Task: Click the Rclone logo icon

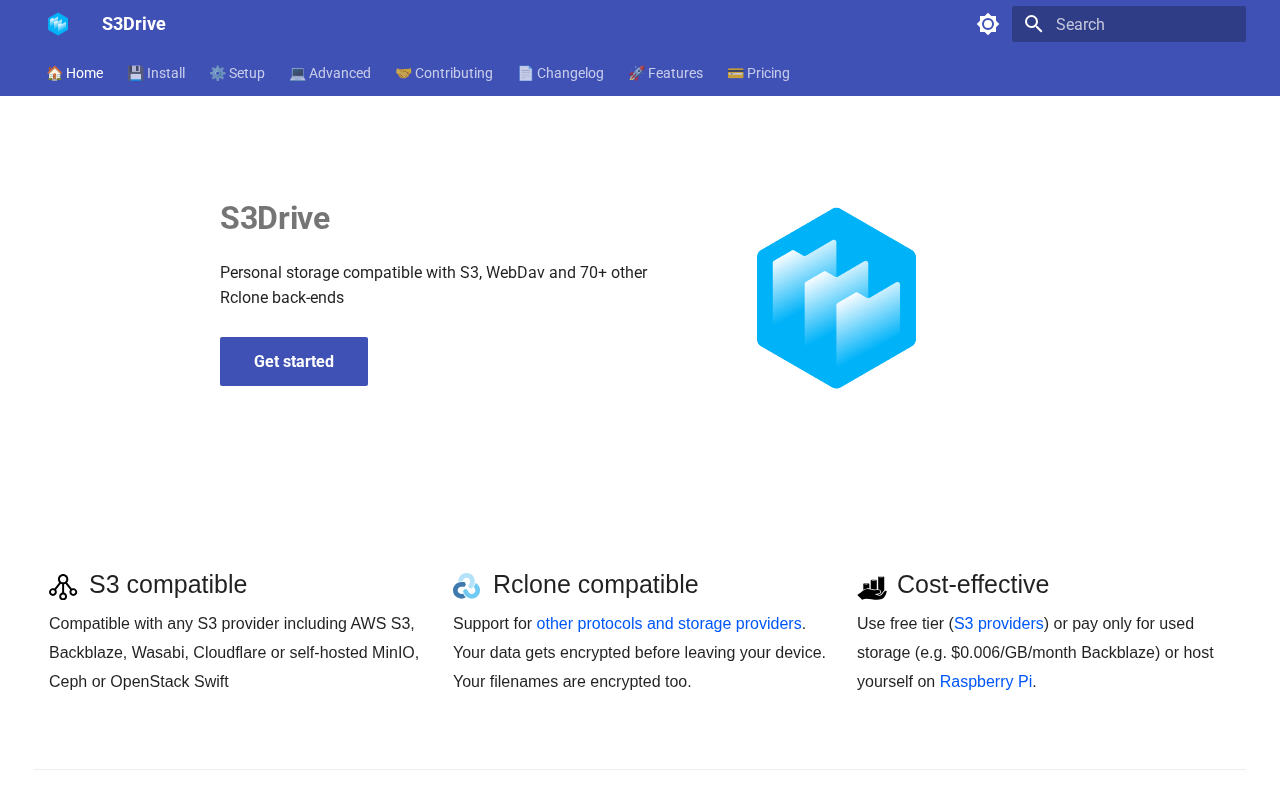Action: click(467, 586)
